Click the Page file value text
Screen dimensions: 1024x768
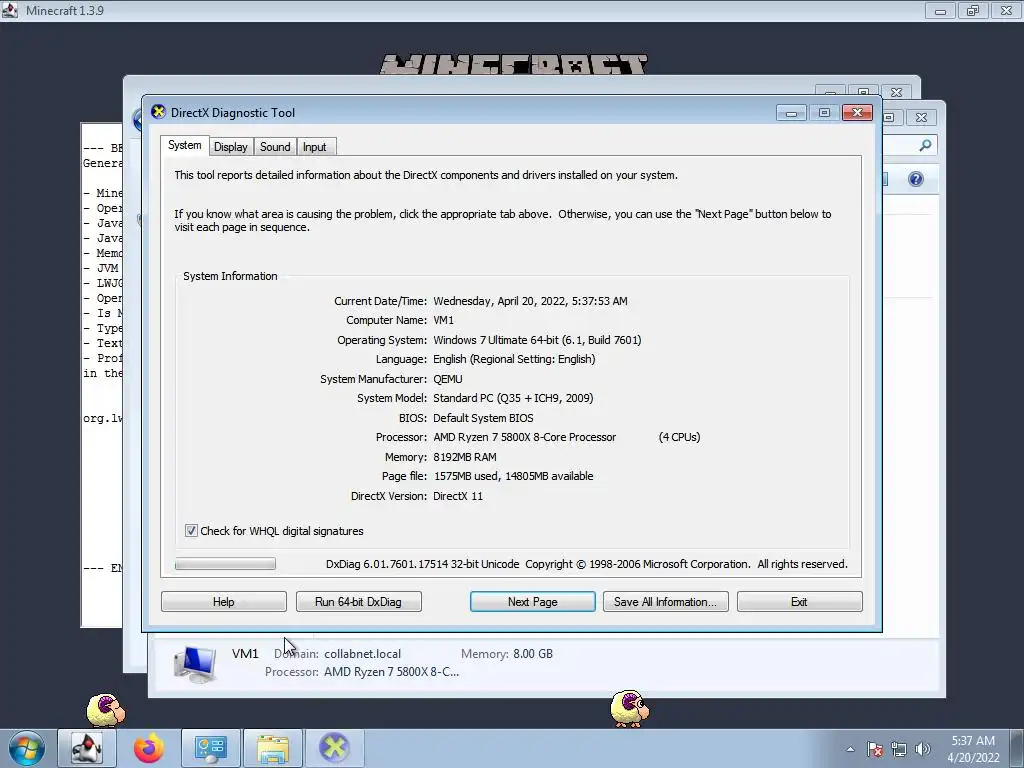click(x=513, y=476)
